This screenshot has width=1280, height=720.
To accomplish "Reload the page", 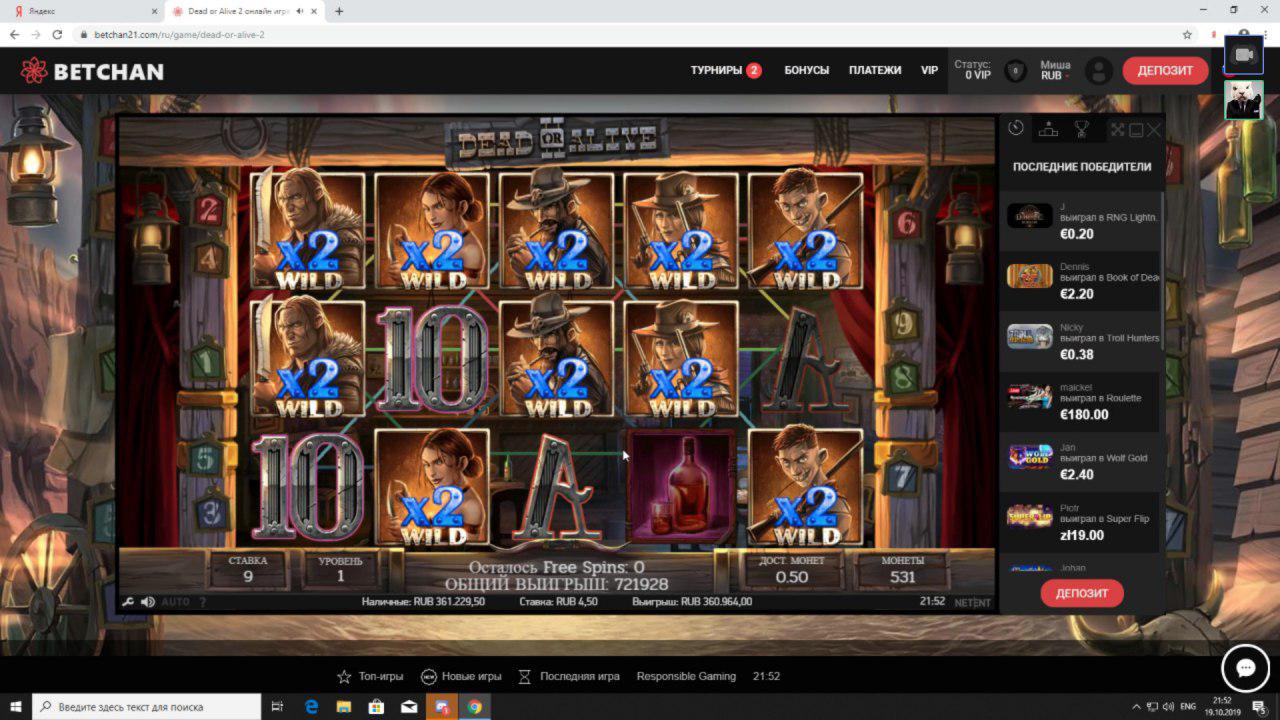I will tap(58, 34).
